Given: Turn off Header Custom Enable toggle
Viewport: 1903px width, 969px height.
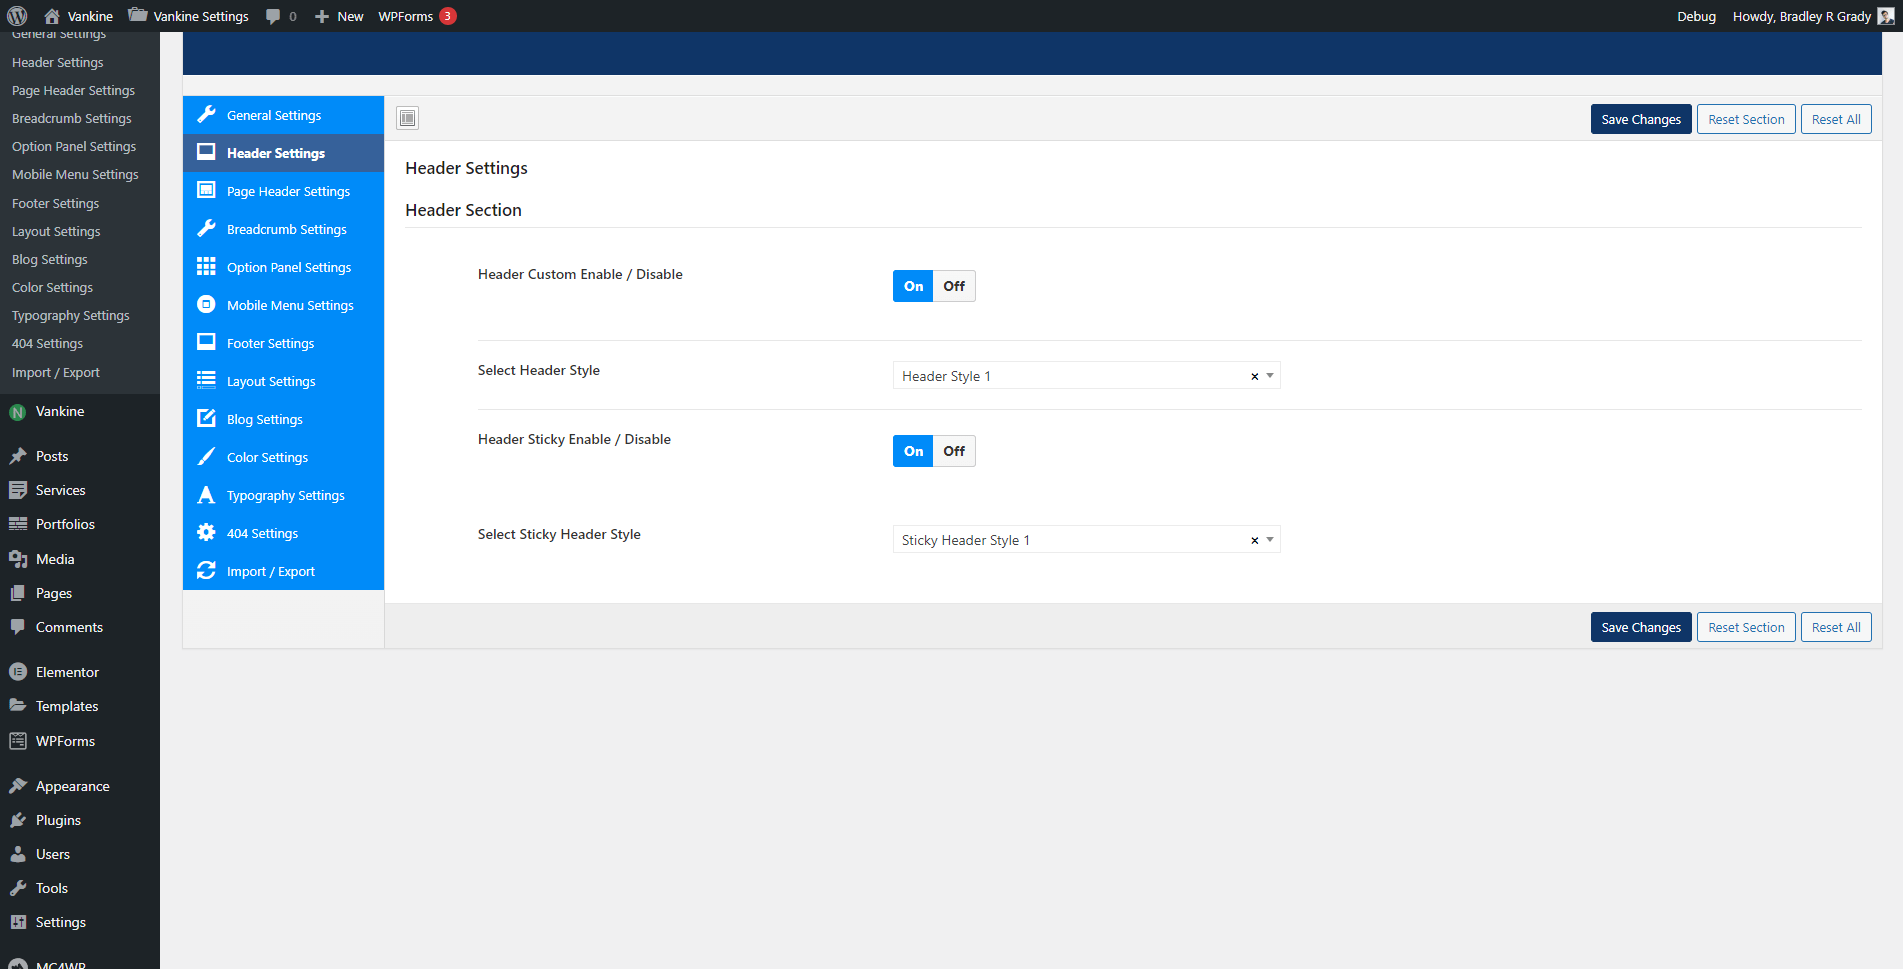Looking at the screenshot, I should click(954, 286).
